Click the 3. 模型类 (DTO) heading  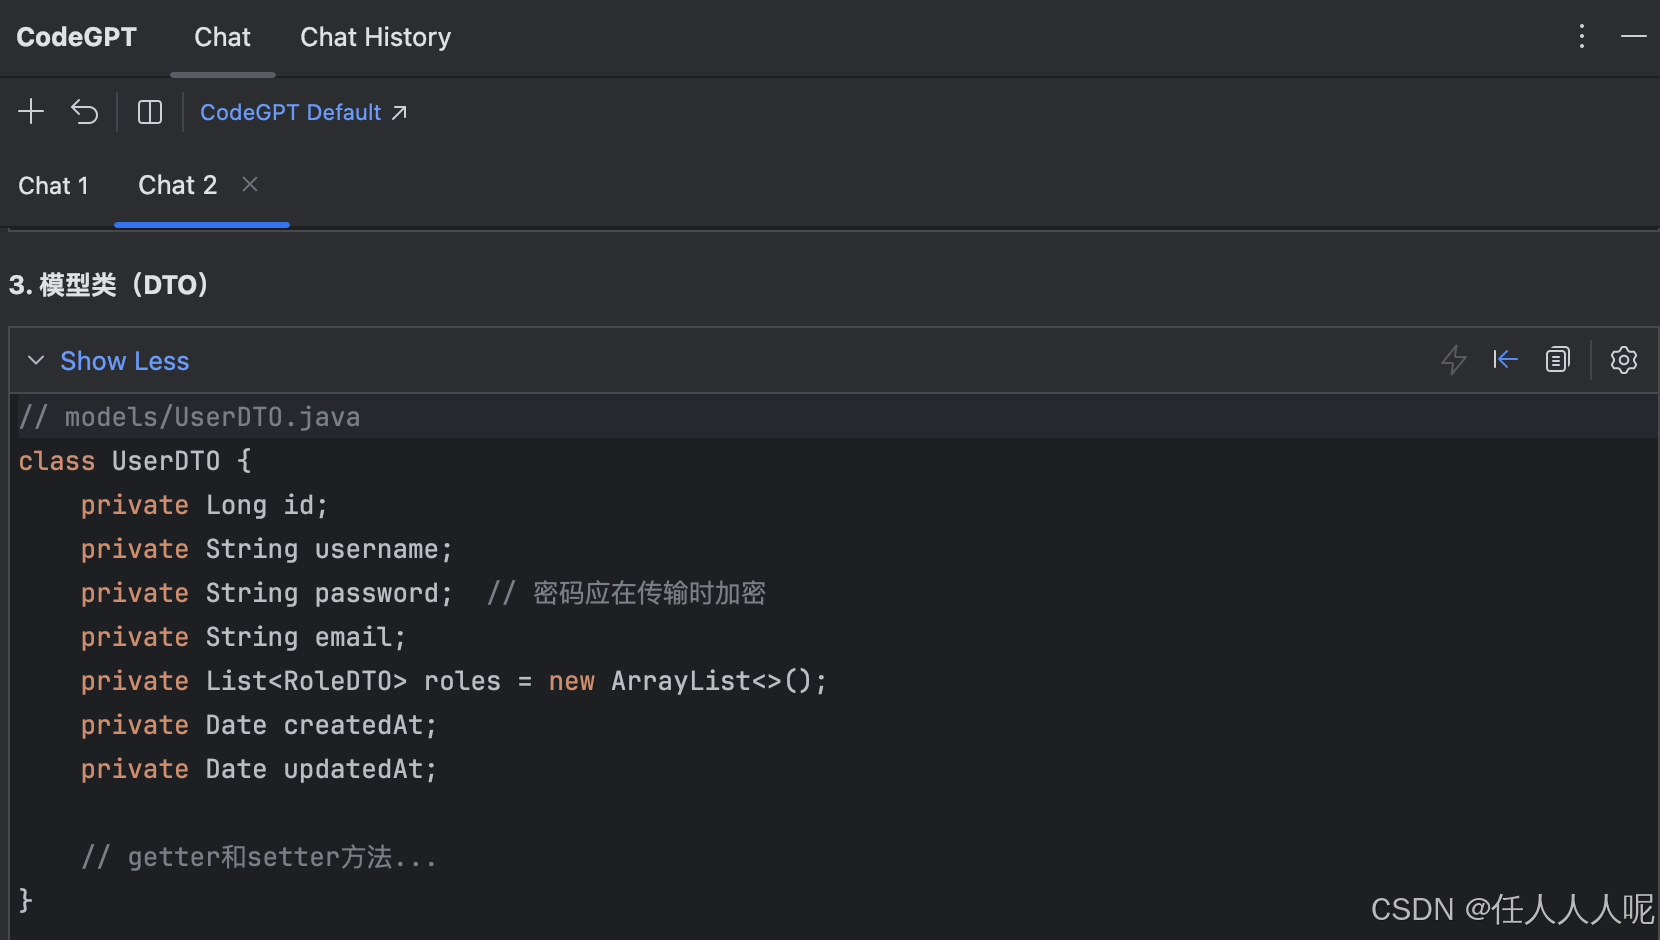(109, 285)
